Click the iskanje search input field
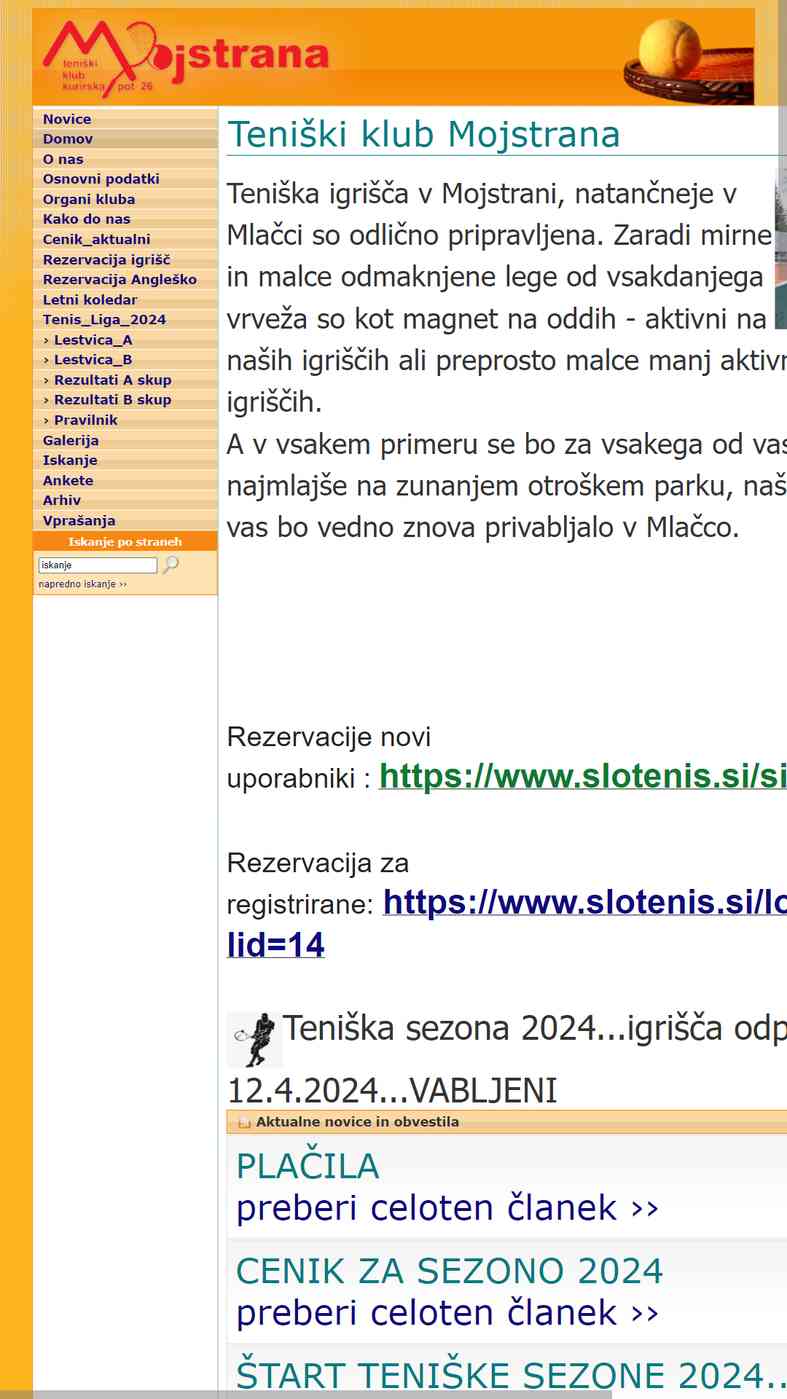 coord(98,565)
